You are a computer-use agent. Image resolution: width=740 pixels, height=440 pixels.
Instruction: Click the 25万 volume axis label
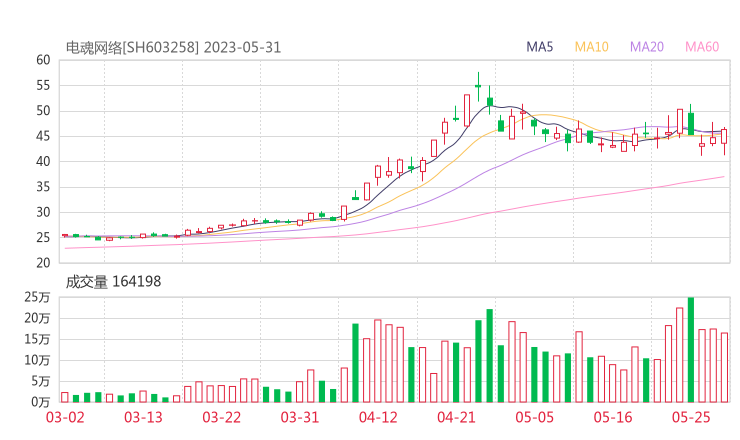point(37,297)
